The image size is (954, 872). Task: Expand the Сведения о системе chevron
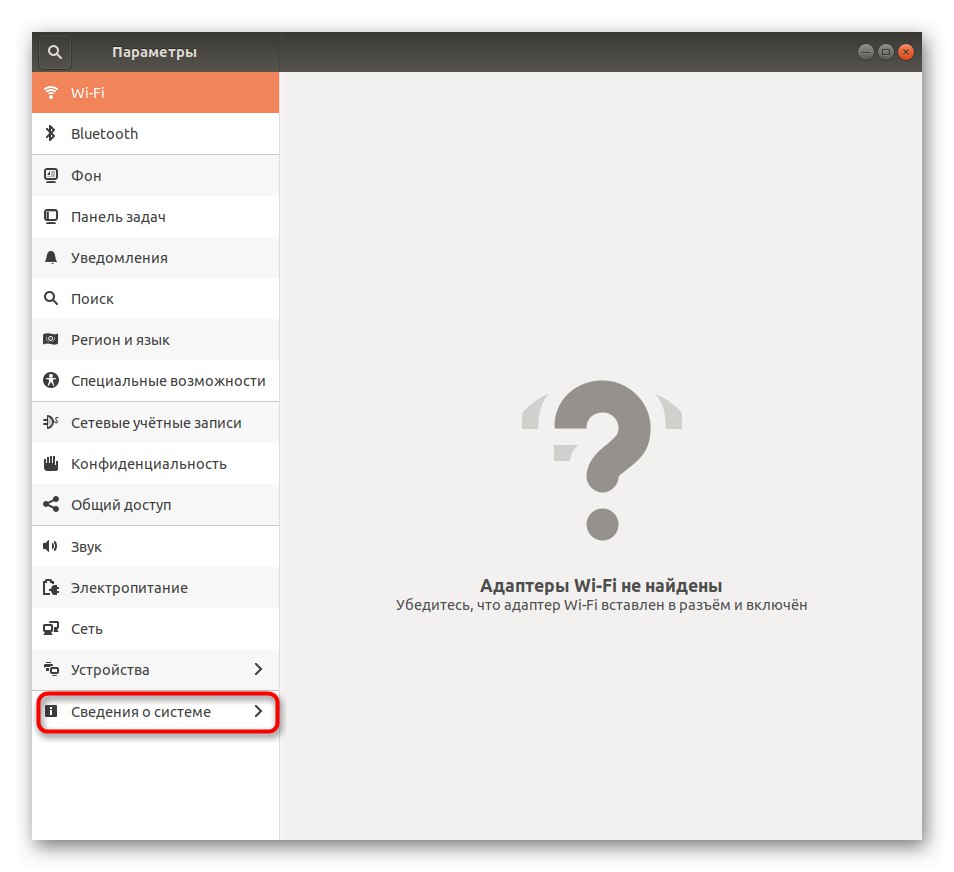tap(259, 711)
